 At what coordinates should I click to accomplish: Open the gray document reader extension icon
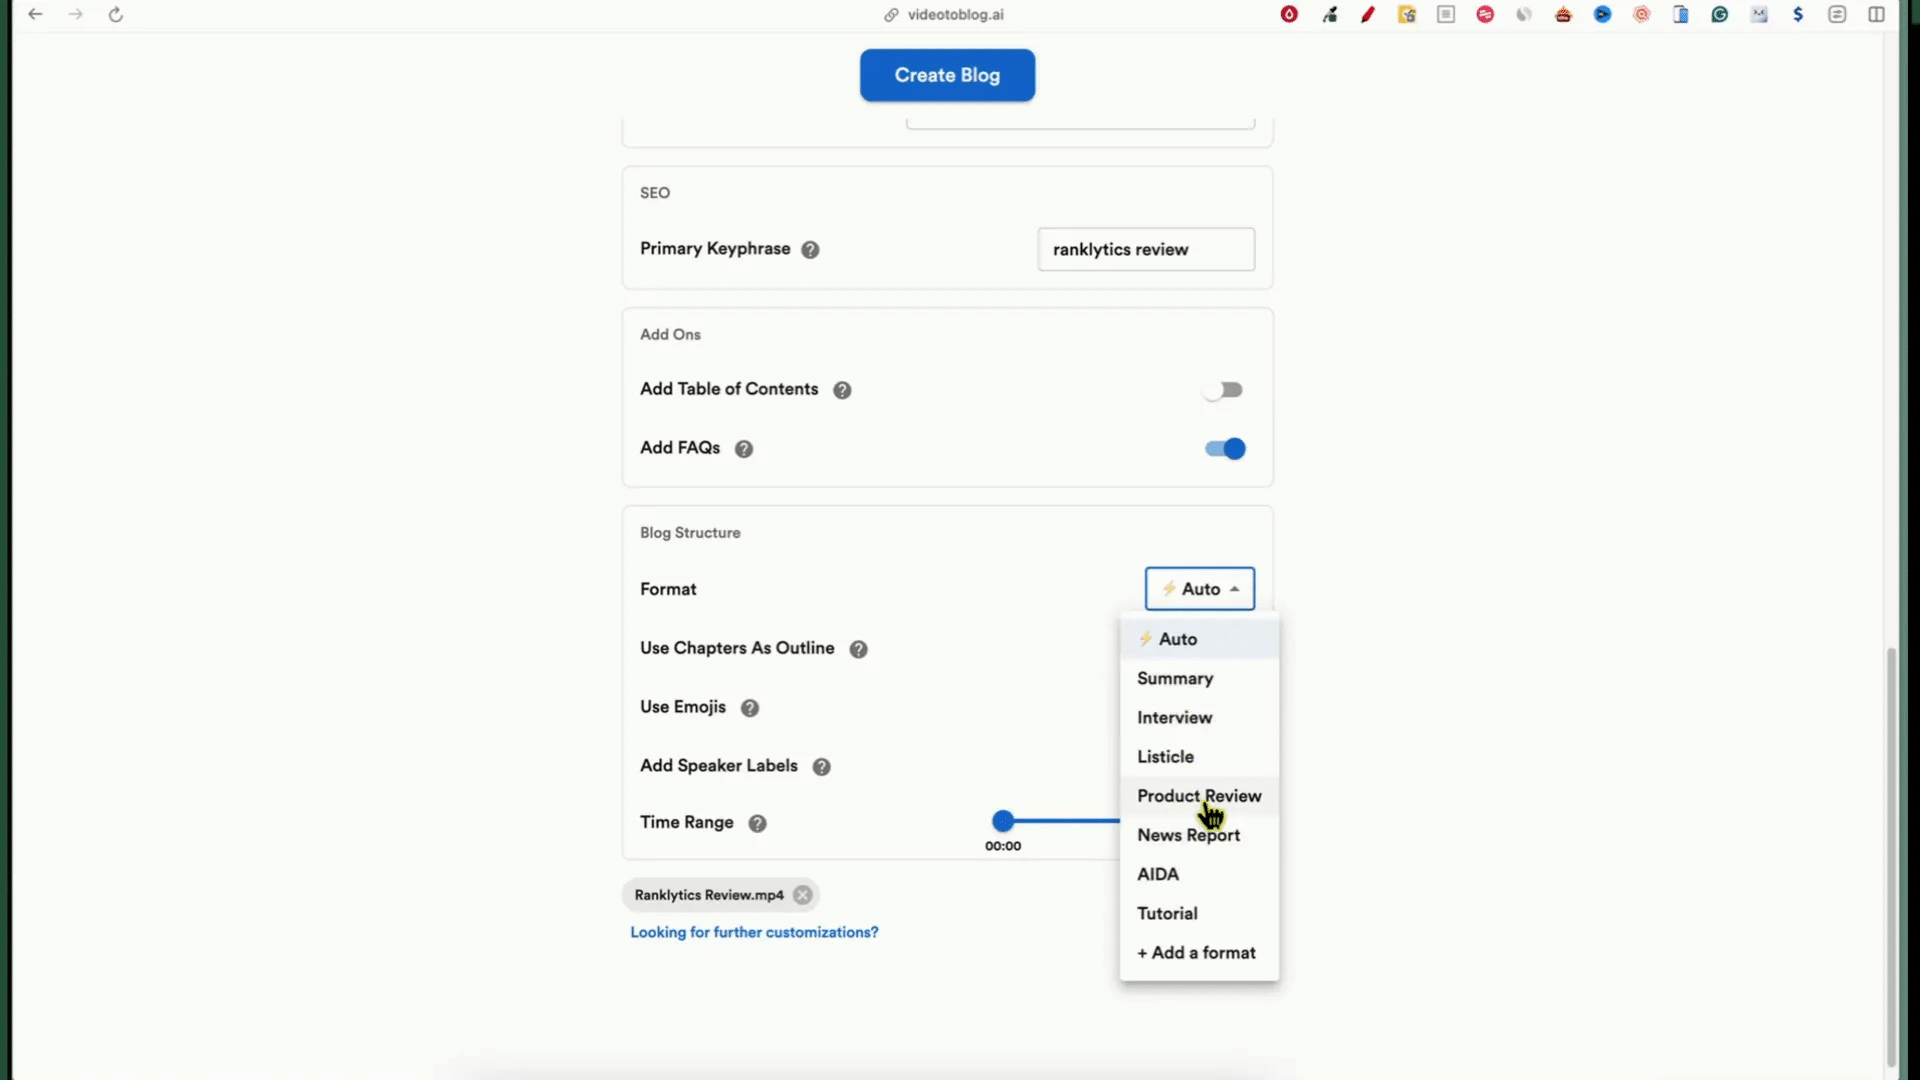tap(1446, 14)
